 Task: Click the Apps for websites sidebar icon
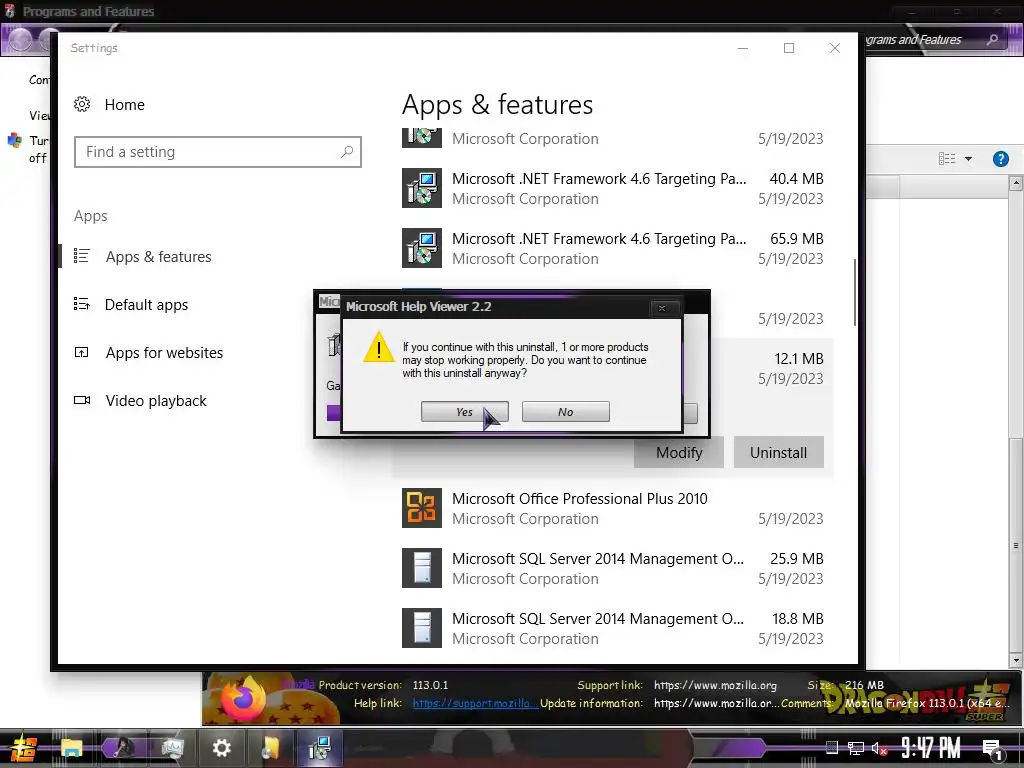click(82, 353)
